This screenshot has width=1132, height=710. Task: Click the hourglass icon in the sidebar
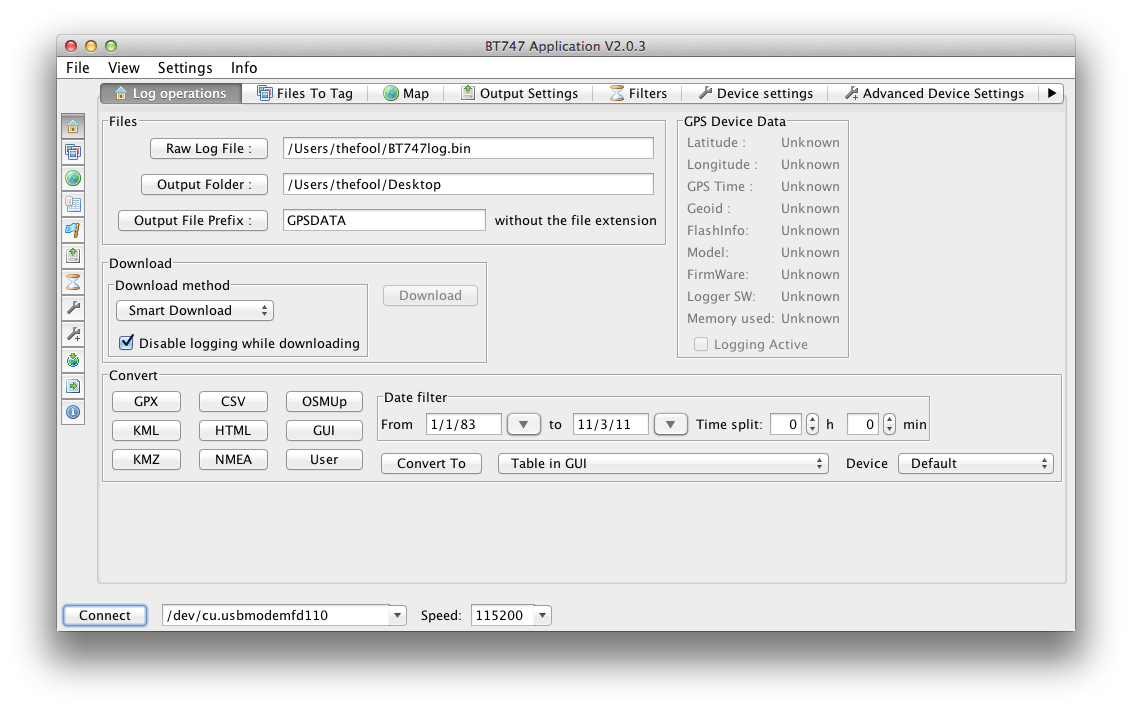(73, 282)
